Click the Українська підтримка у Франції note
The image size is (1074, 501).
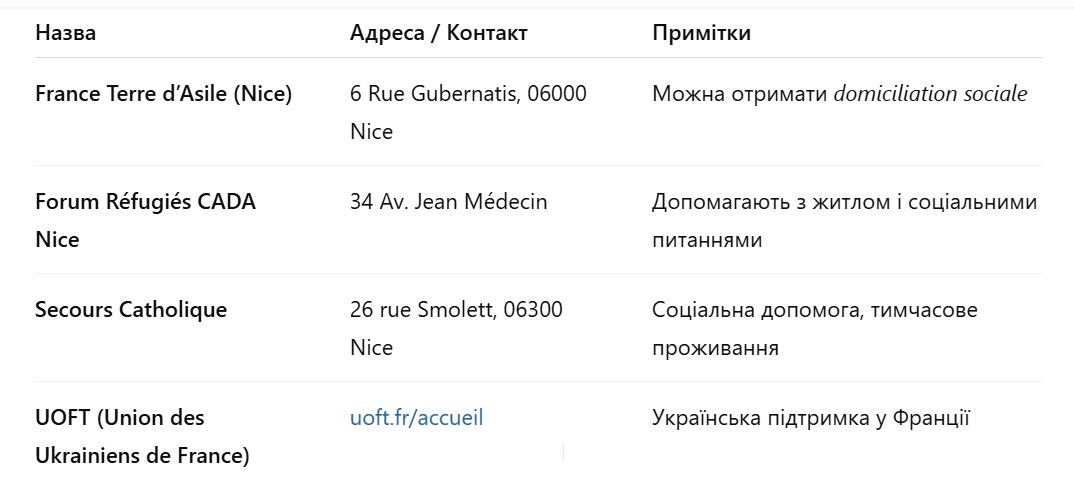(x=811, y=417)
